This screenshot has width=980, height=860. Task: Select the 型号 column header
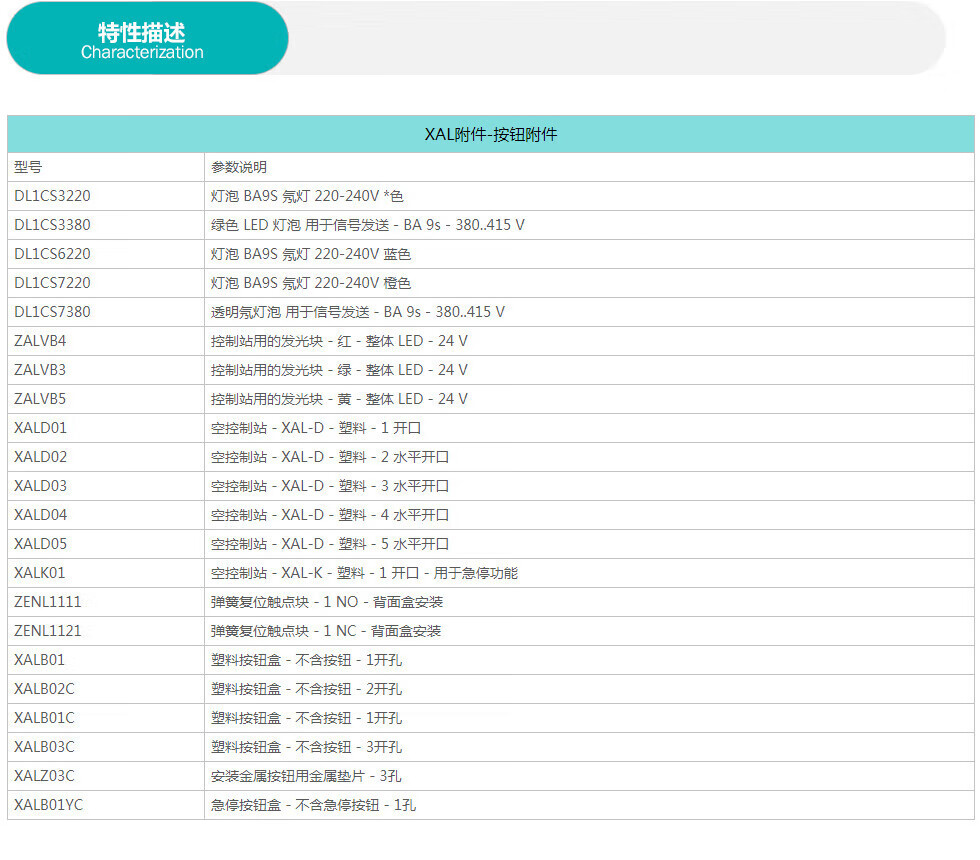[28, 167]
